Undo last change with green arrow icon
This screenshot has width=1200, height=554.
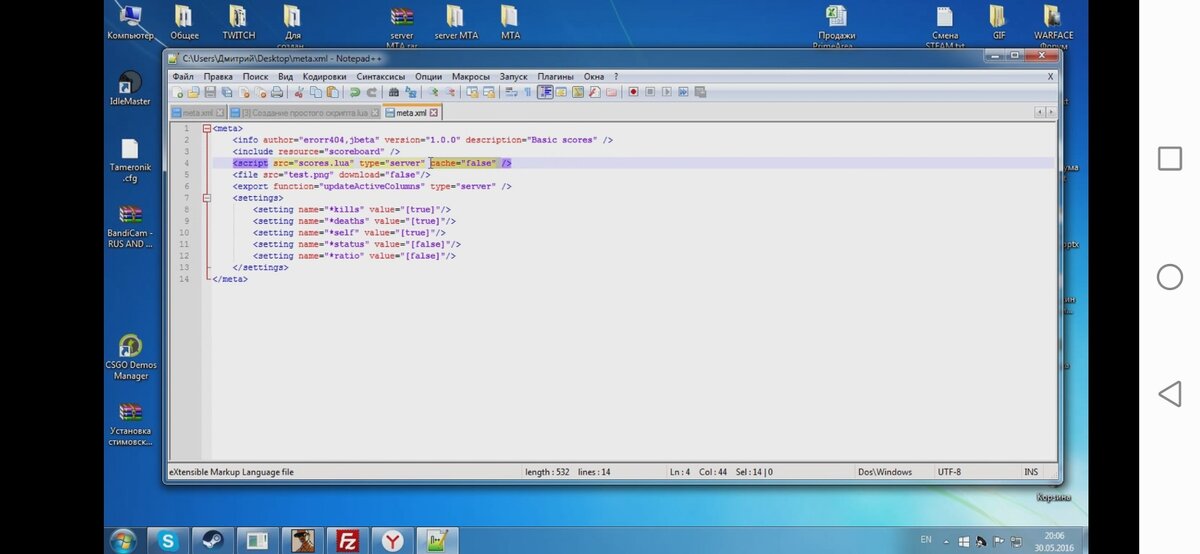click(355, 92)
